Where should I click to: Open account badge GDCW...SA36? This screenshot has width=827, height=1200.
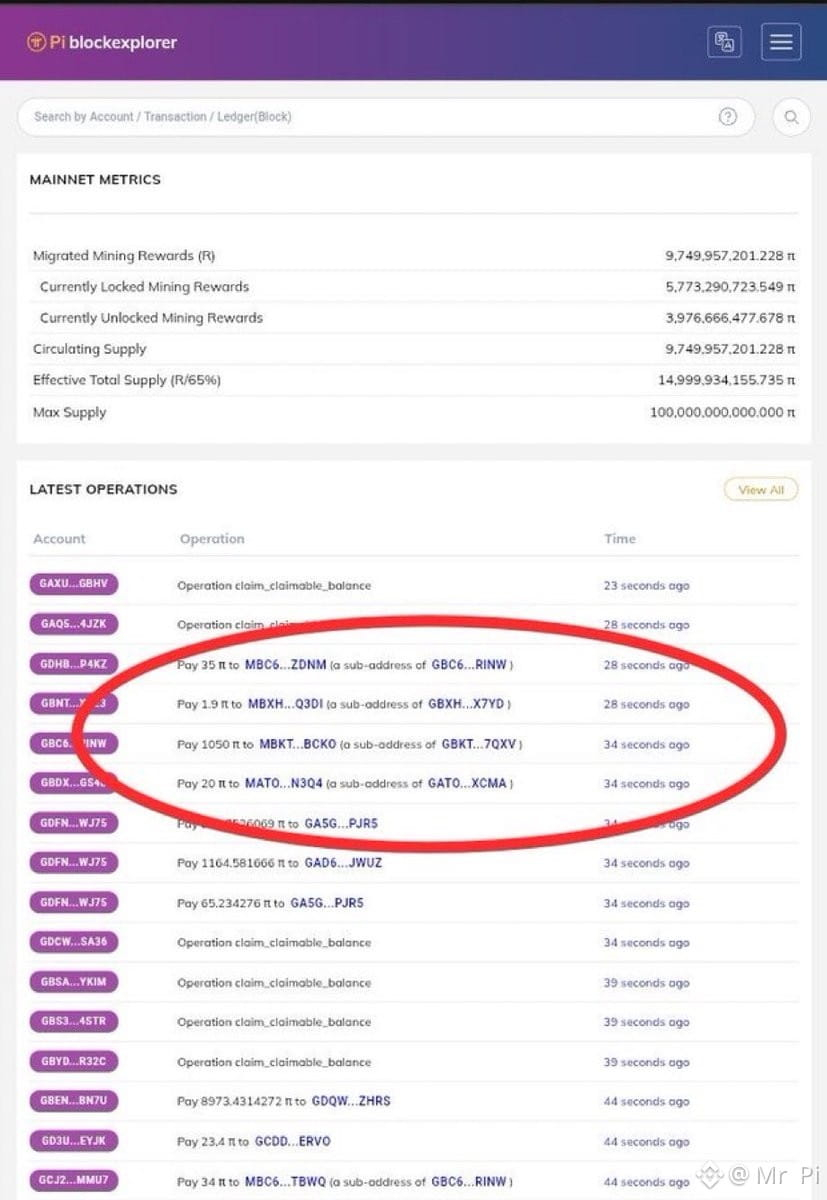point(73,942)
